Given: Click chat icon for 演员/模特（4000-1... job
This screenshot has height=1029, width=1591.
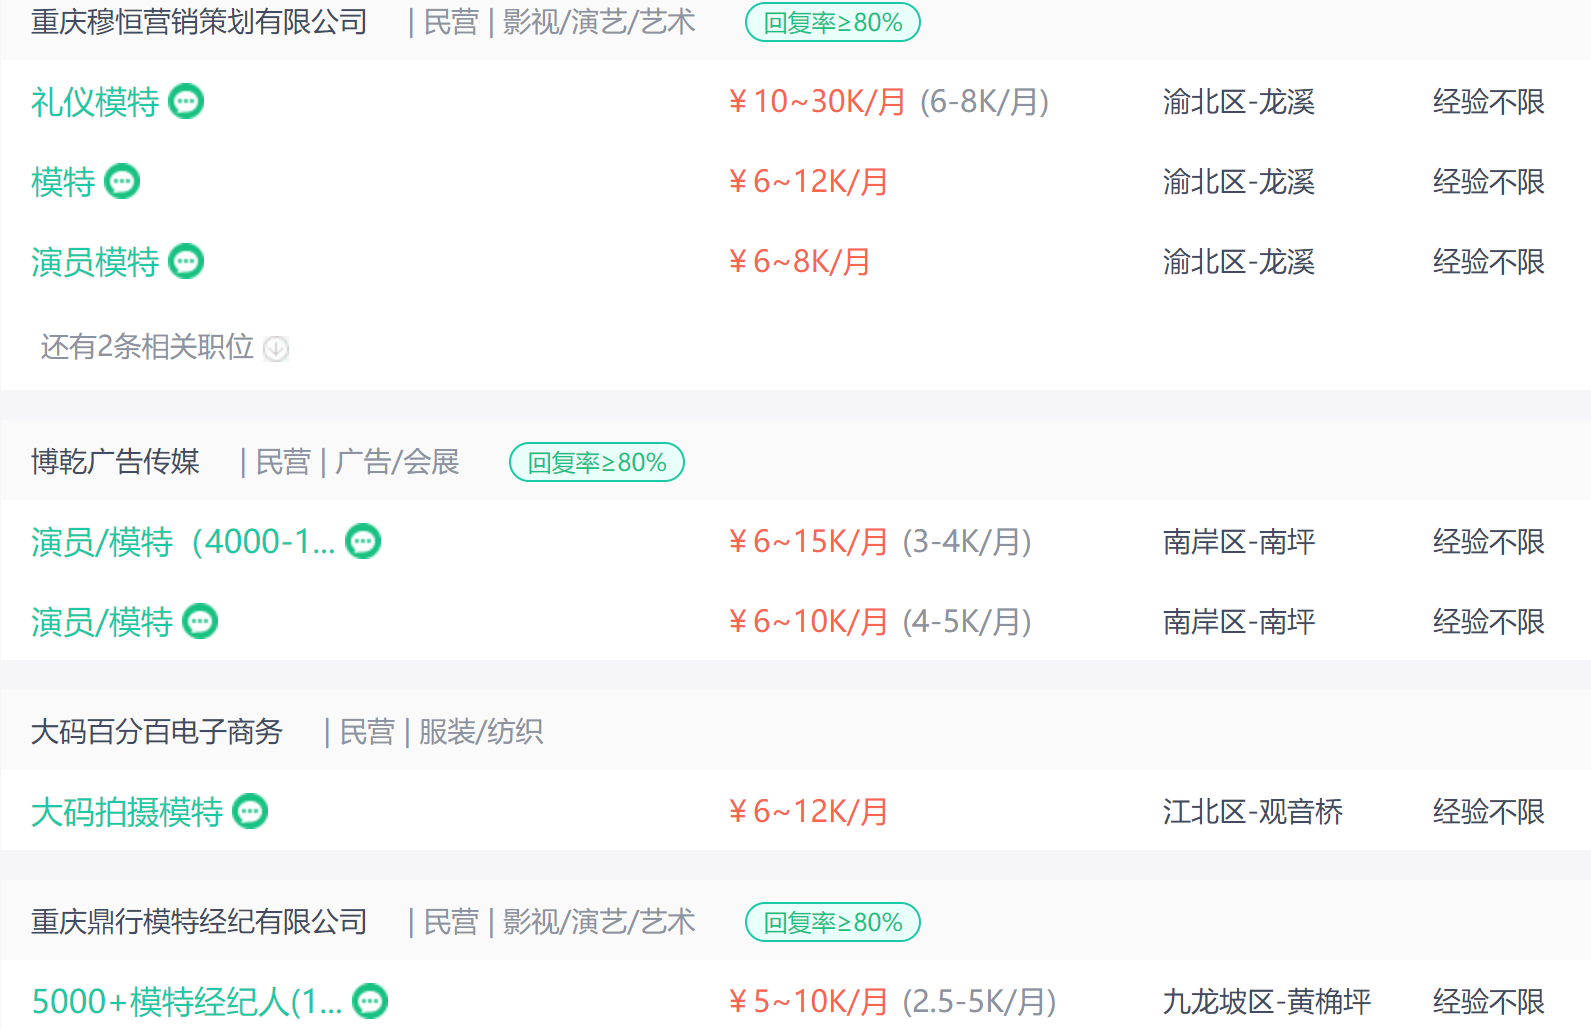Looking at the screenshot, I should [x=363, y=542].
